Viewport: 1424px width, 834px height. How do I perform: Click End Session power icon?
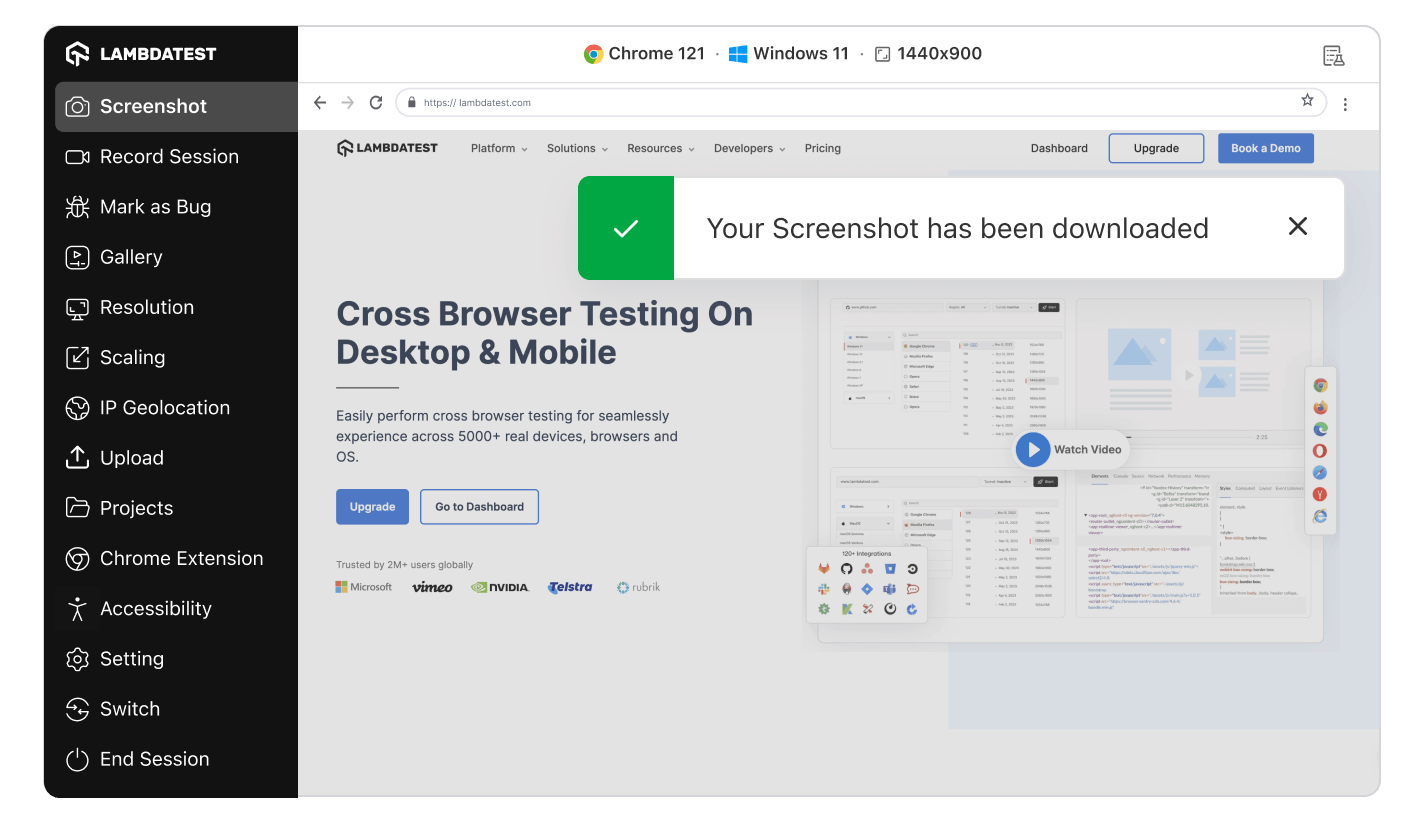click(x=77, y=759)
